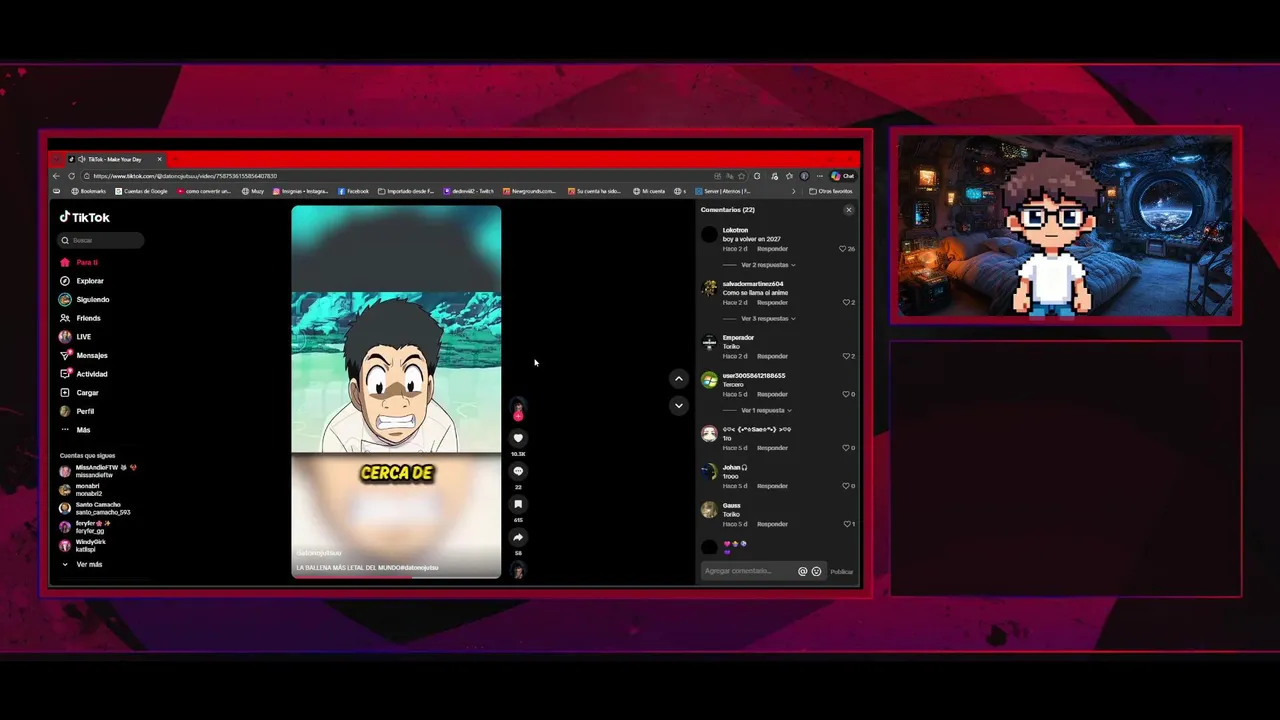Open monabri followed account

click(x=82, y=490)
